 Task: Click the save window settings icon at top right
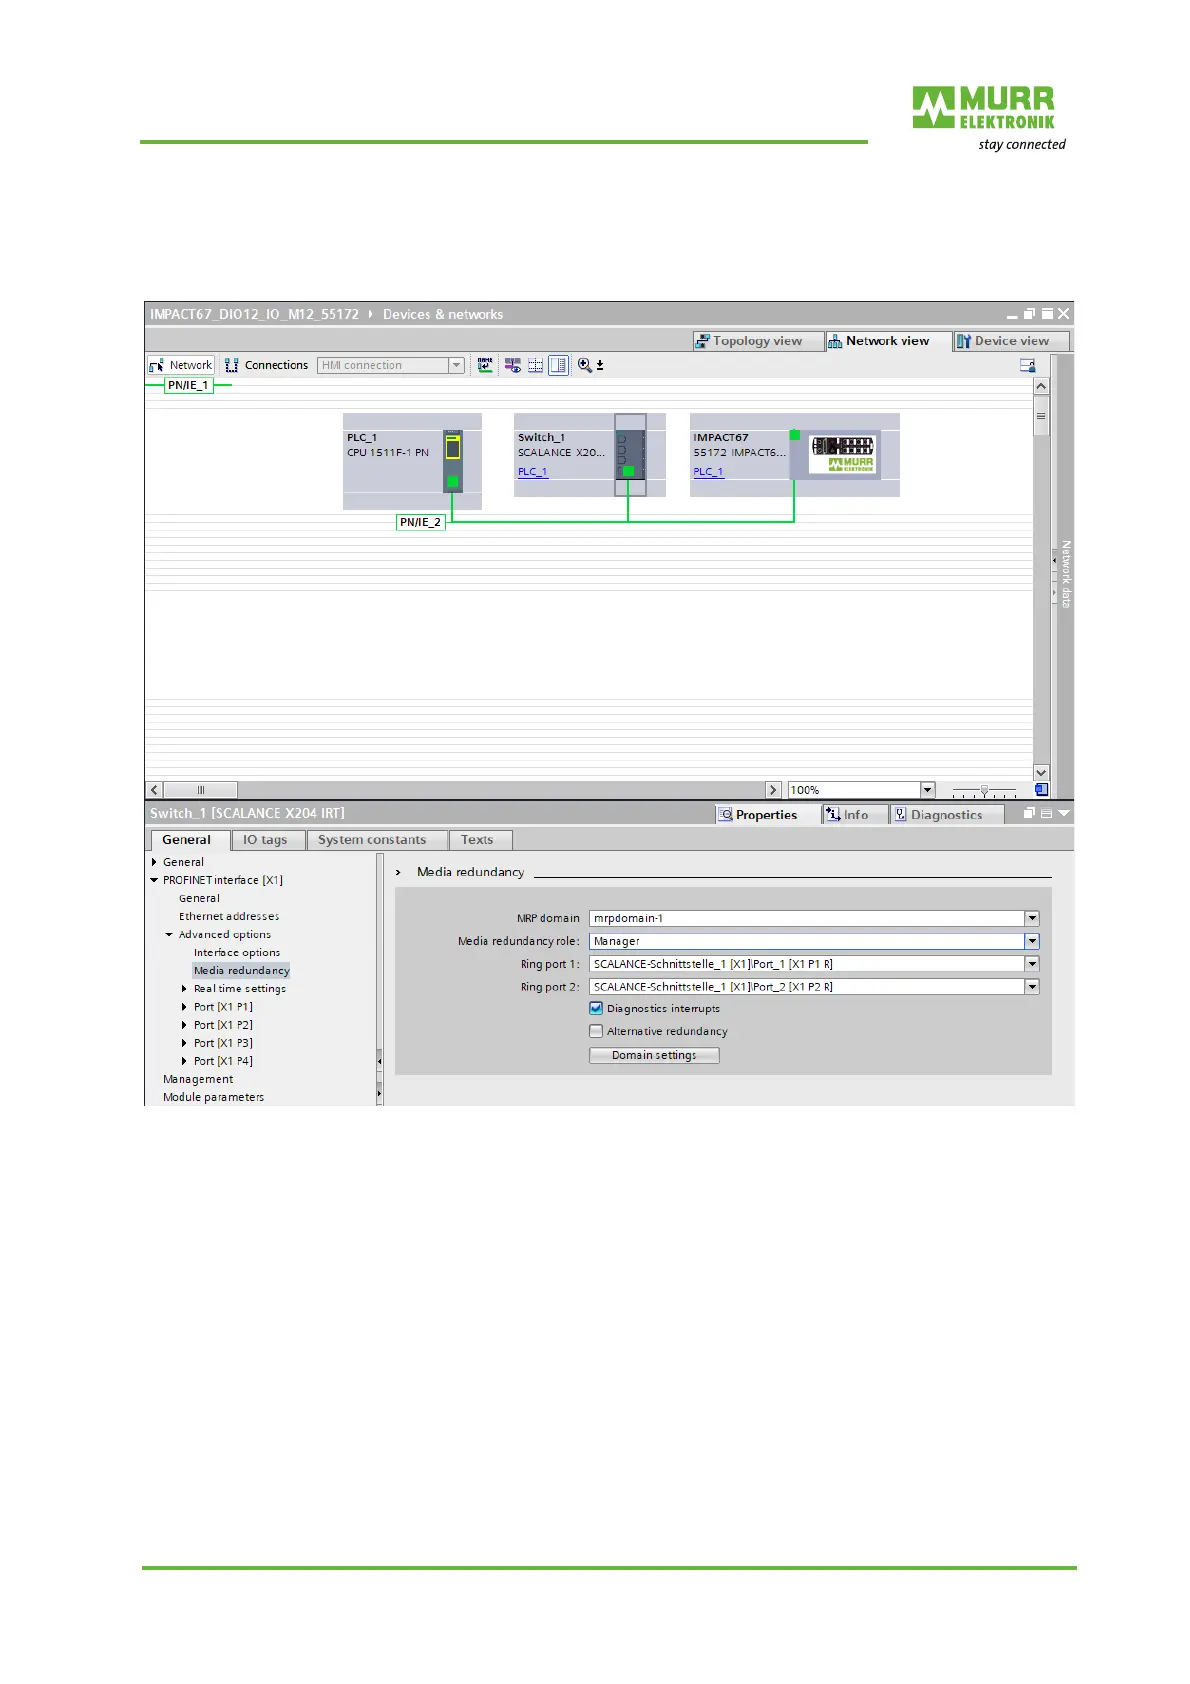click(1027, 365)
